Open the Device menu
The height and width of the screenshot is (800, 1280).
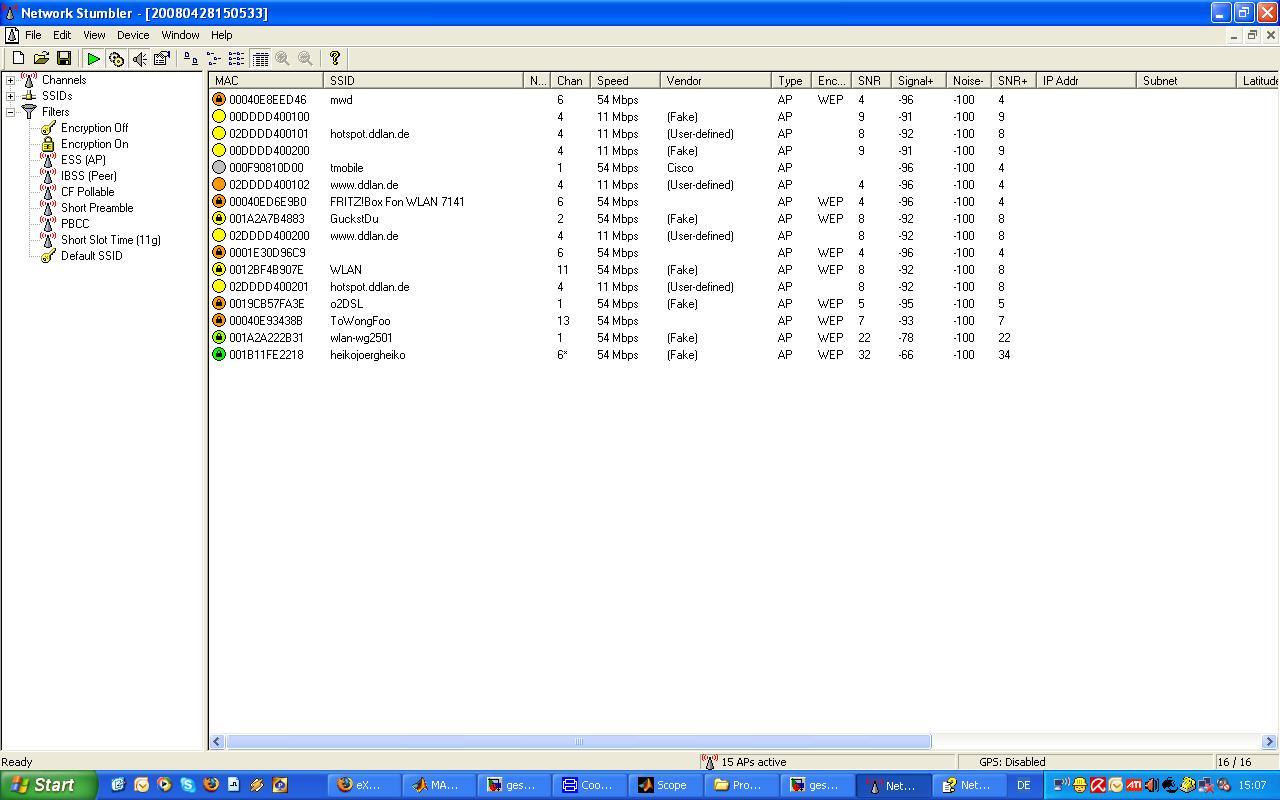133,35
